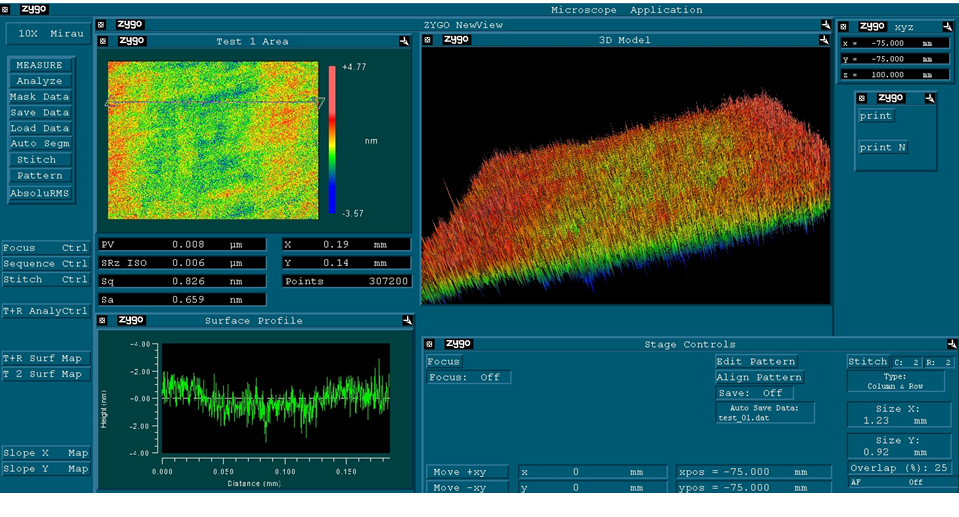The width and height of the screenshot is (959, 517).
Task: Open the Test 1 Area window menu box
Action: (x=103, y=41)
